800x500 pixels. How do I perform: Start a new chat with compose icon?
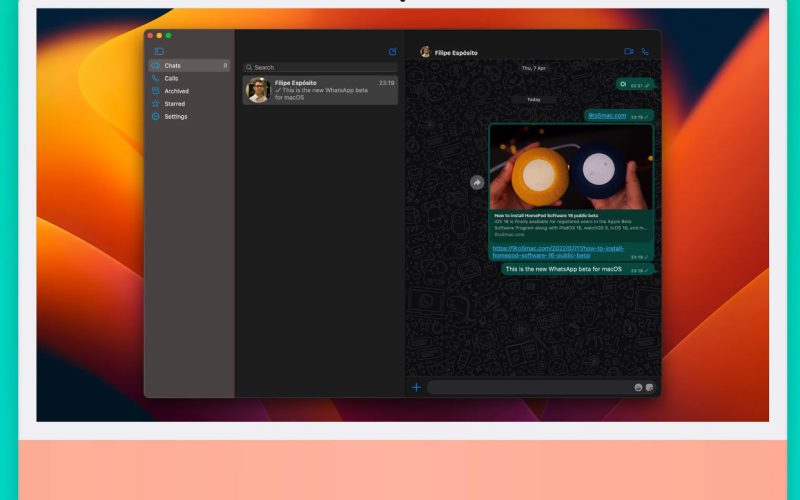pyautogui.click(x=392, y=52)
